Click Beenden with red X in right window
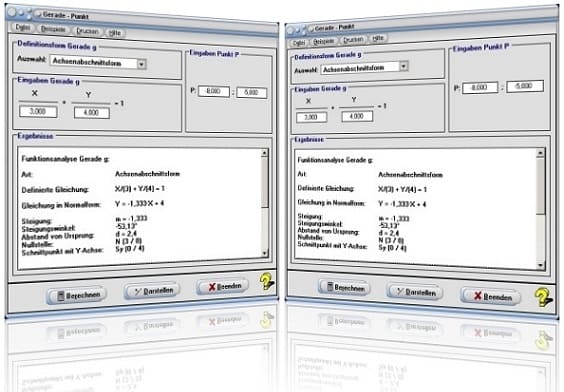564x392 pixels. 491,296
